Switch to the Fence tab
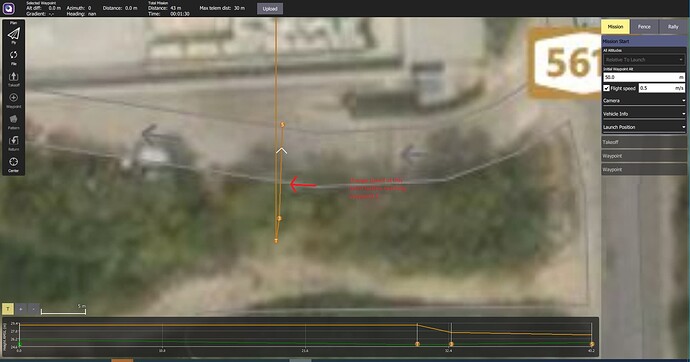The height and width of the screenshot is (362, 690). [x=644, y=26]
